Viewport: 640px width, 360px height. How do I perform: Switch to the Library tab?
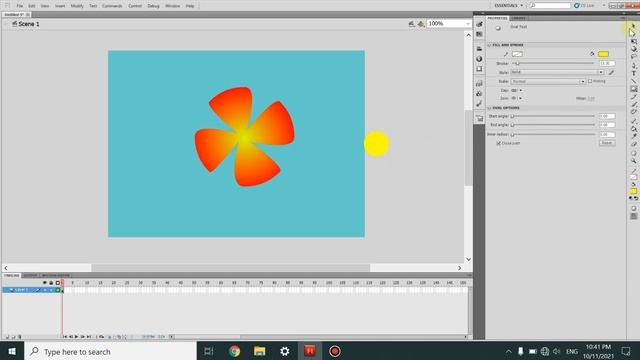pyautogui.click(x=518, y=18)
